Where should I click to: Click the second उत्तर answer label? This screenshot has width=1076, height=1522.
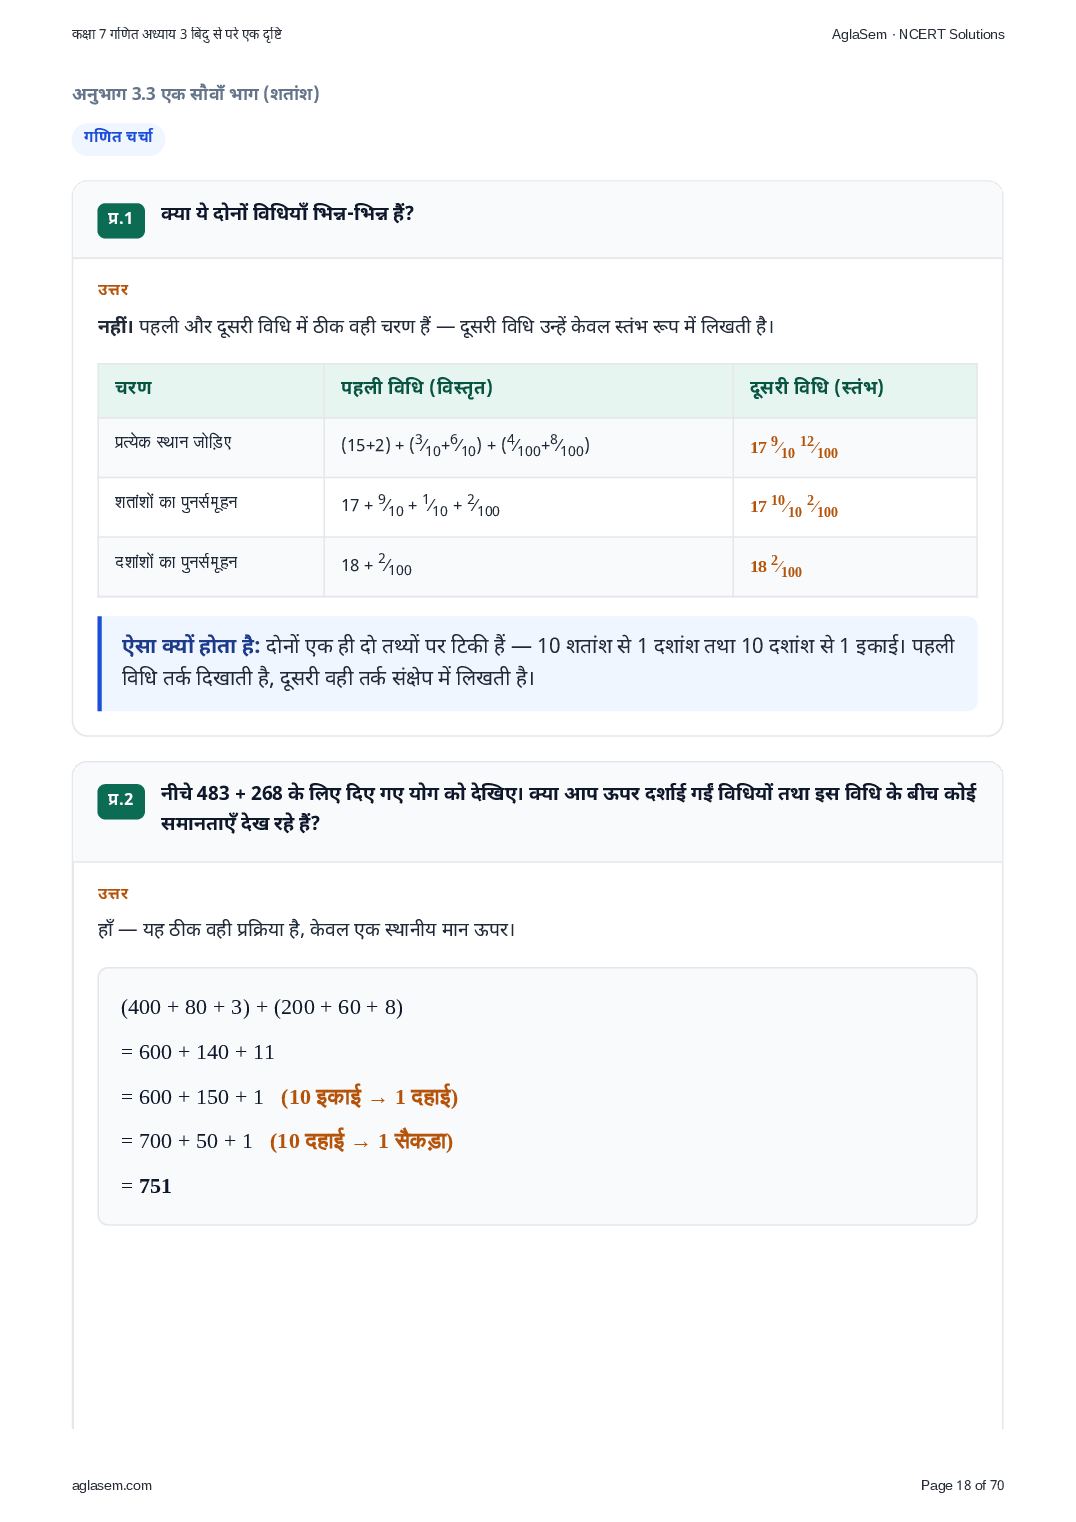[x=113, y=894]
